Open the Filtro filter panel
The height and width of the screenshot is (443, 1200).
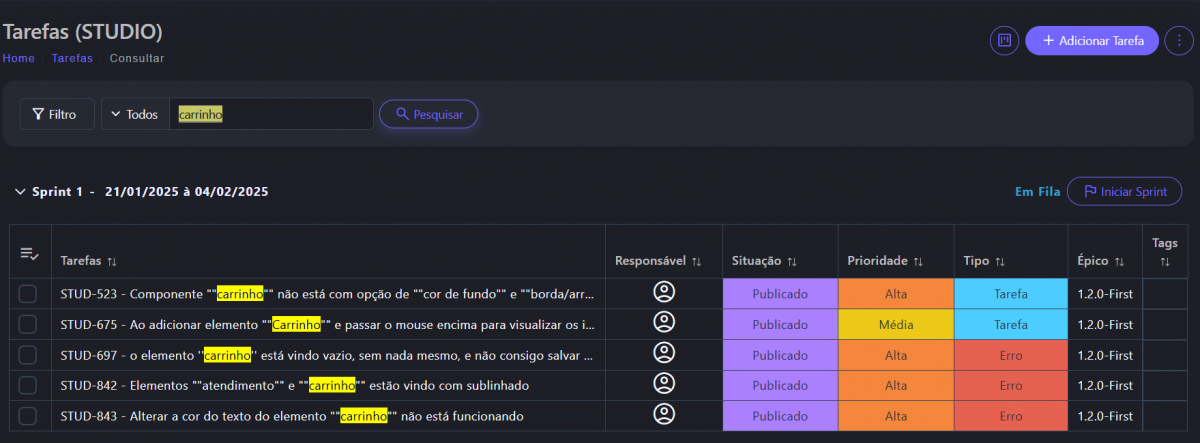click(x=57, y=115)
